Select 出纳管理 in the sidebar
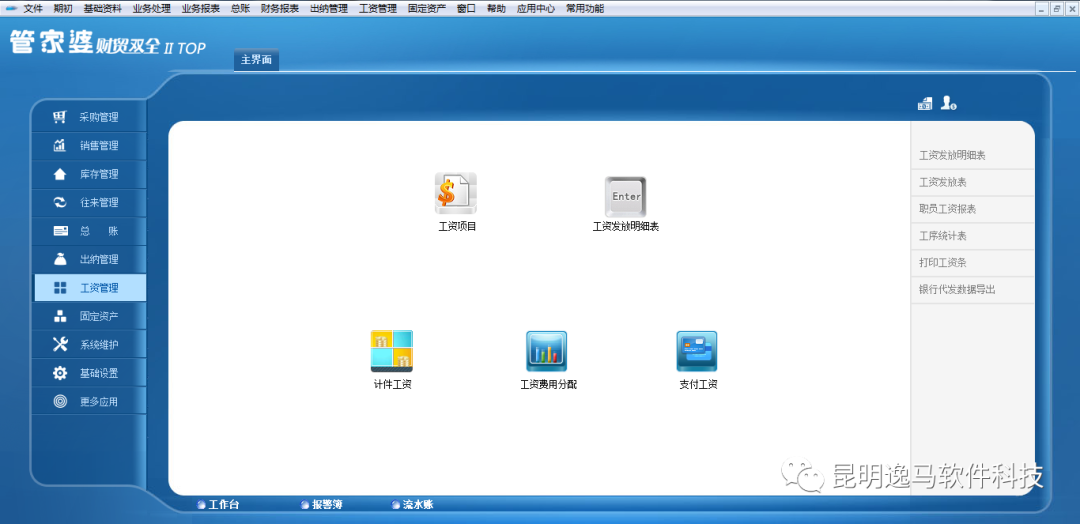This screenshot has width=1080, height=524. (88, 260)
